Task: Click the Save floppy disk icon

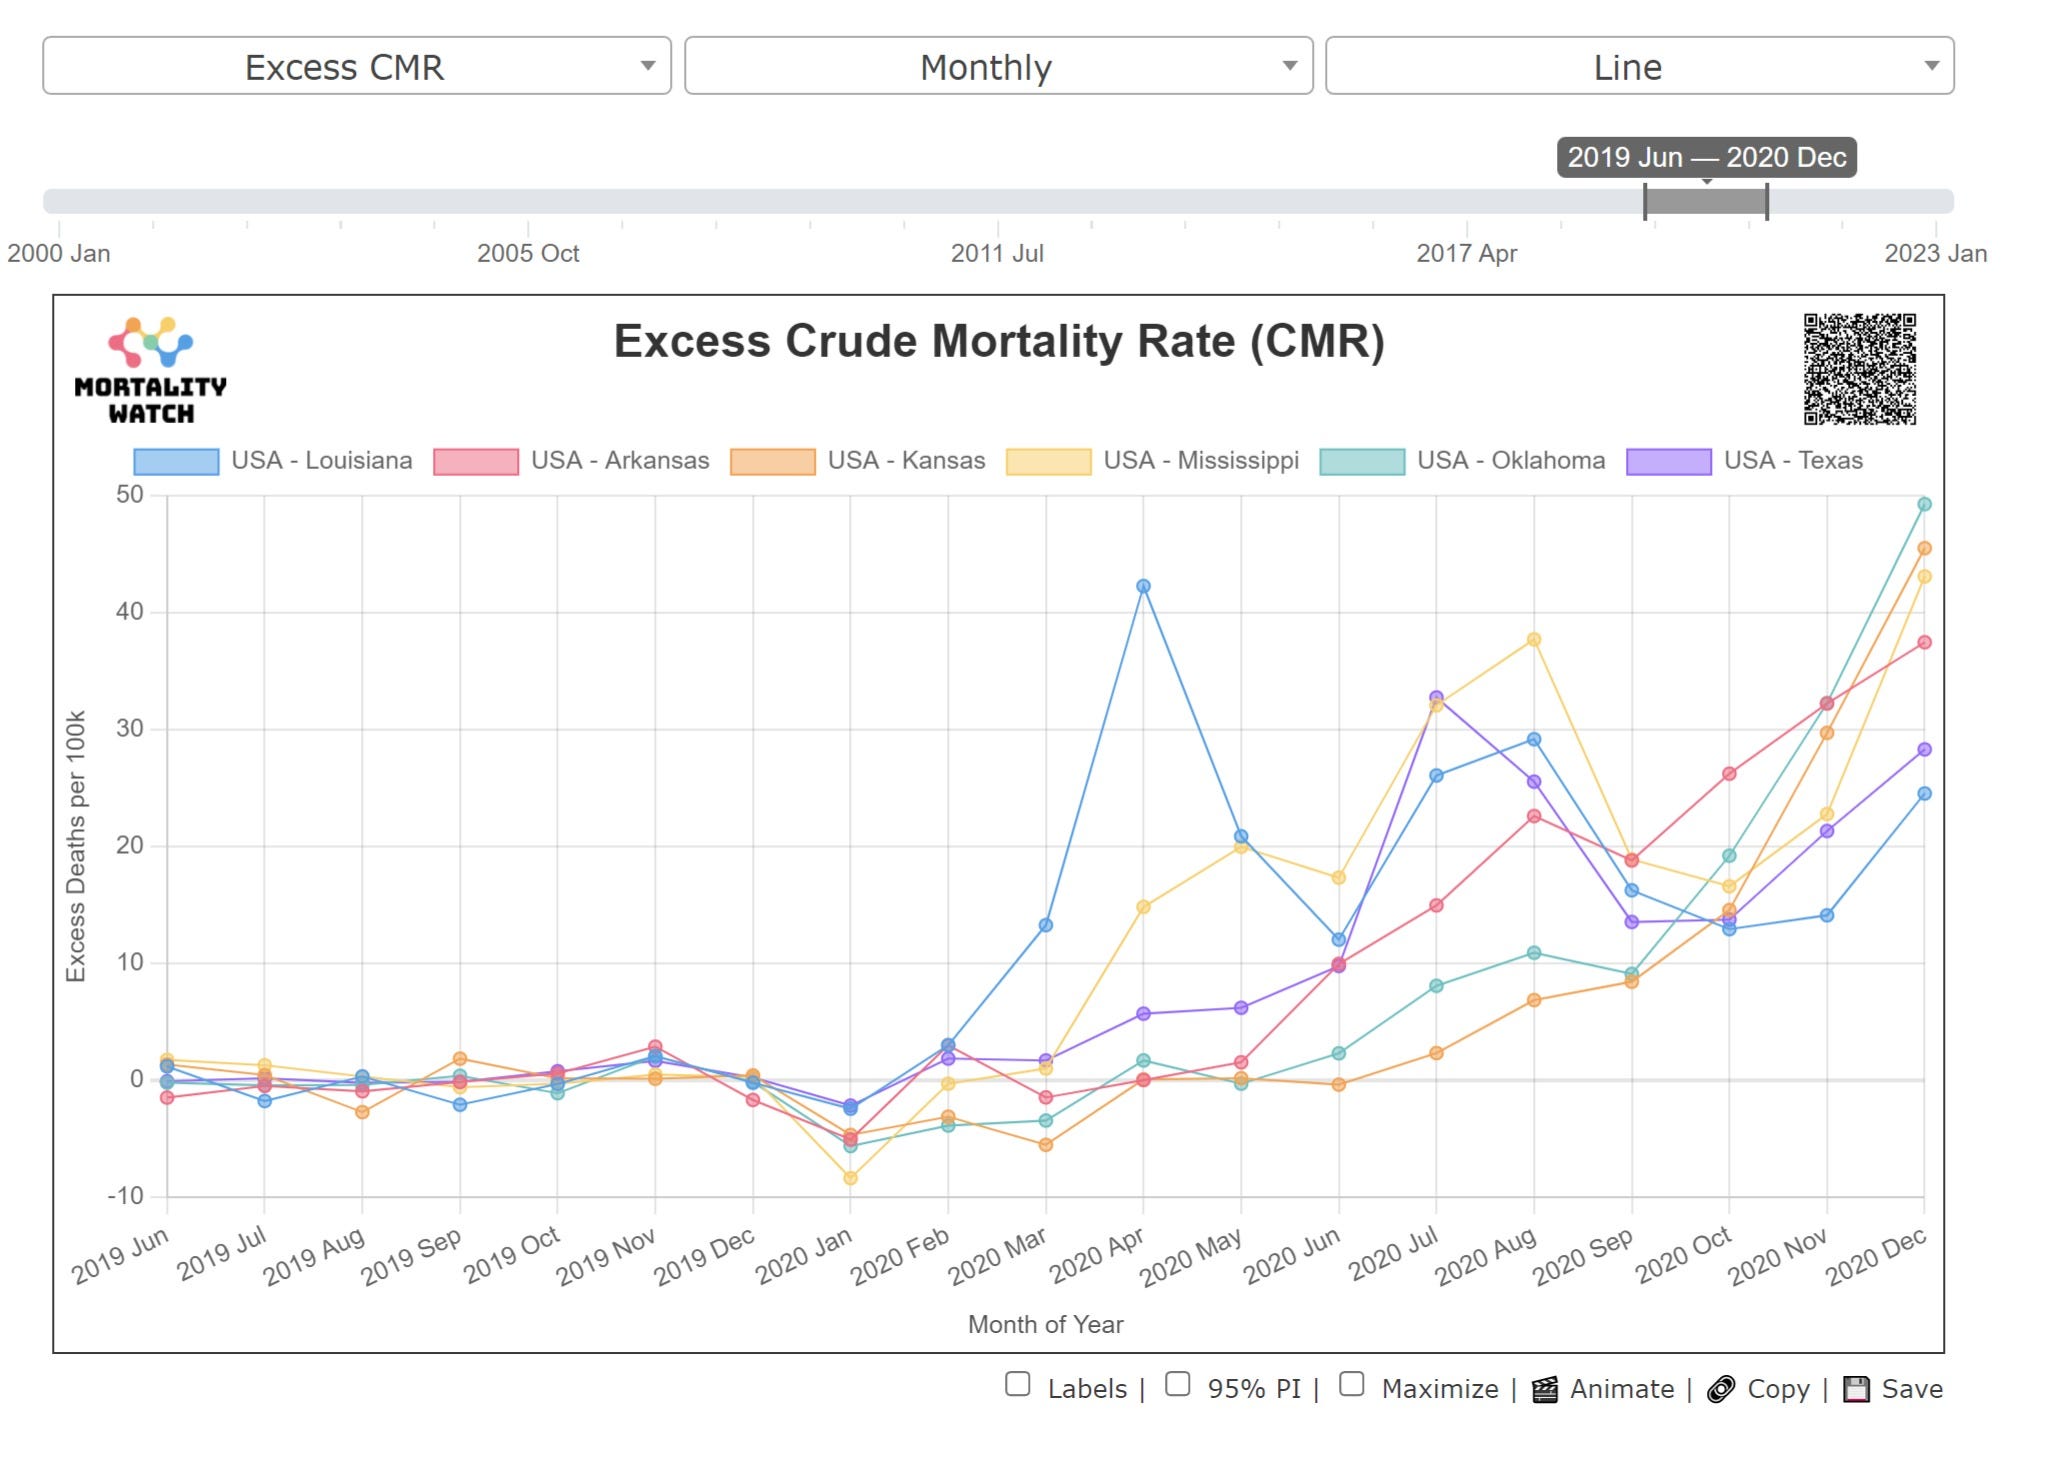Action: (1856, 1389)
